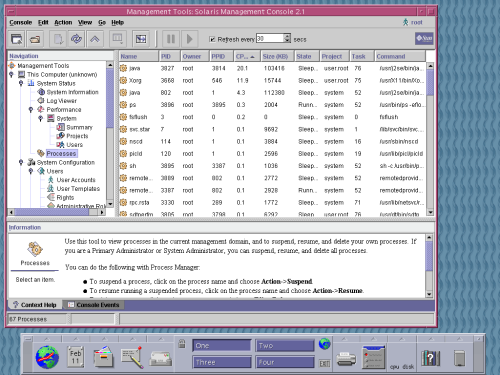Click the show/hide panes toolbar icon
The width and height of the screenshot is (500, 375).
click(x=141, y=39)
